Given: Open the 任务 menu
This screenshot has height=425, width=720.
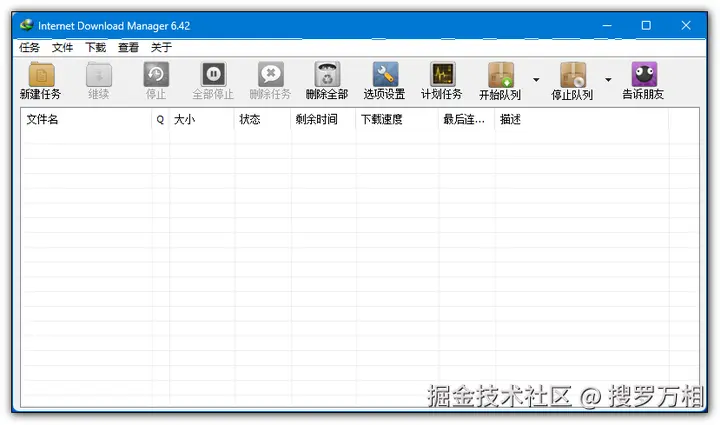Looking at the screenshot, I should [x=29, y=47].
